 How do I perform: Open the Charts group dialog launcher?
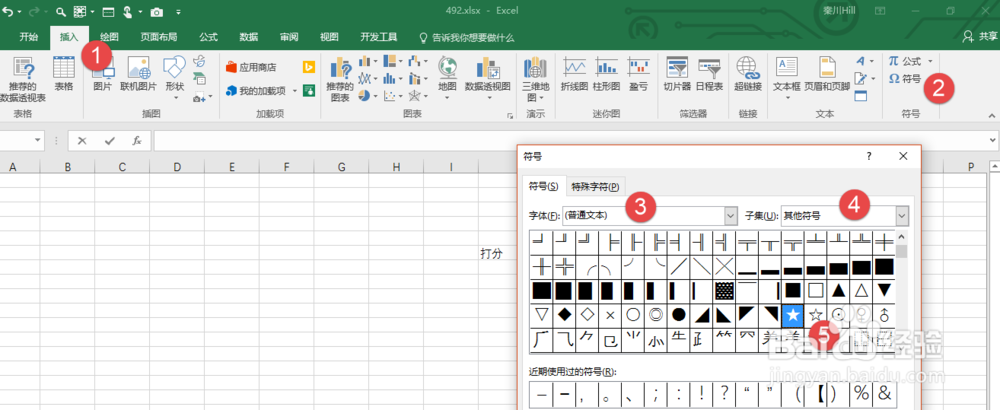[510, 116]
